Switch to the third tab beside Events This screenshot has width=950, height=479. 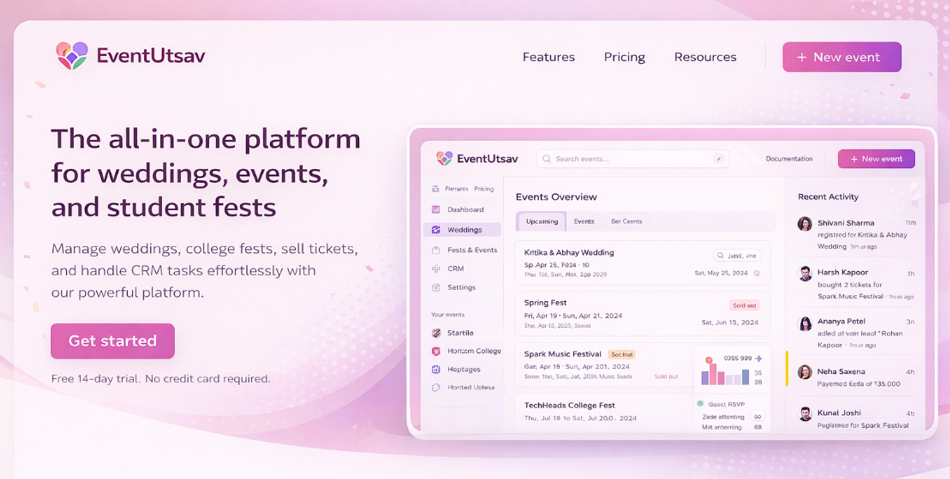(626, 222)
